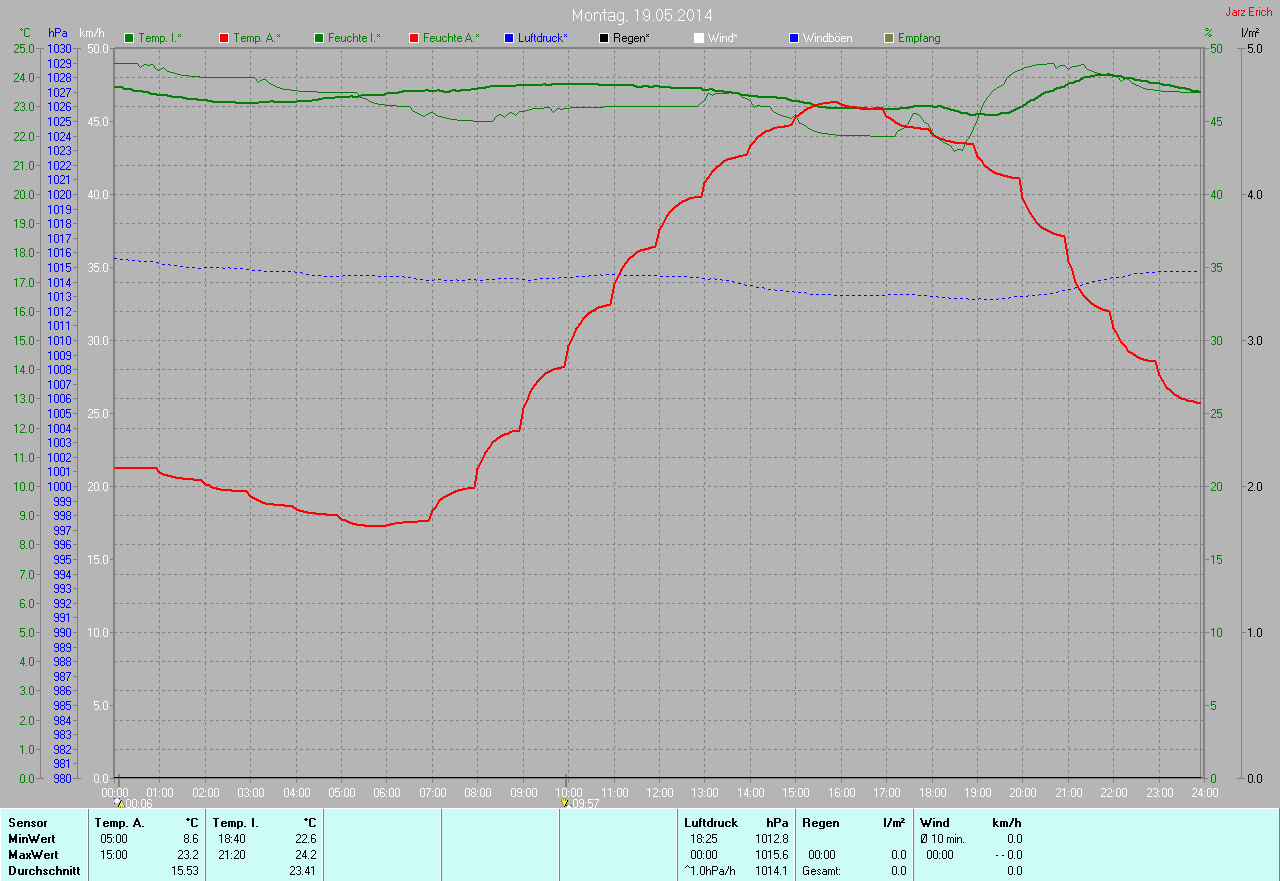Click the outdoor average value '15.53'
Screen dimensions: 1280x881
tap(185, 871)
